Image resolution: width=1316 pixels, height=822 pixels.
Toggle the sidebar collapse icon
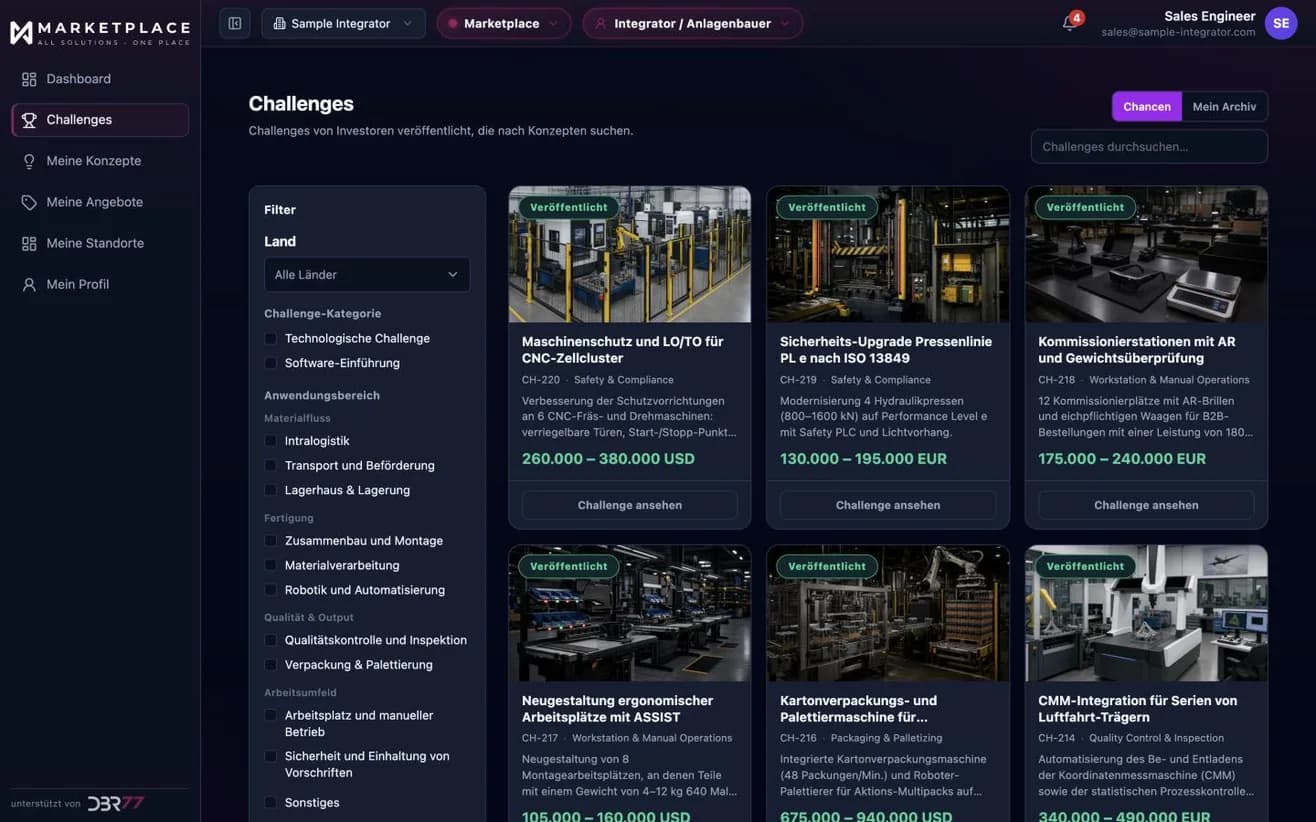pyautogui.click(x=235, y=23)
